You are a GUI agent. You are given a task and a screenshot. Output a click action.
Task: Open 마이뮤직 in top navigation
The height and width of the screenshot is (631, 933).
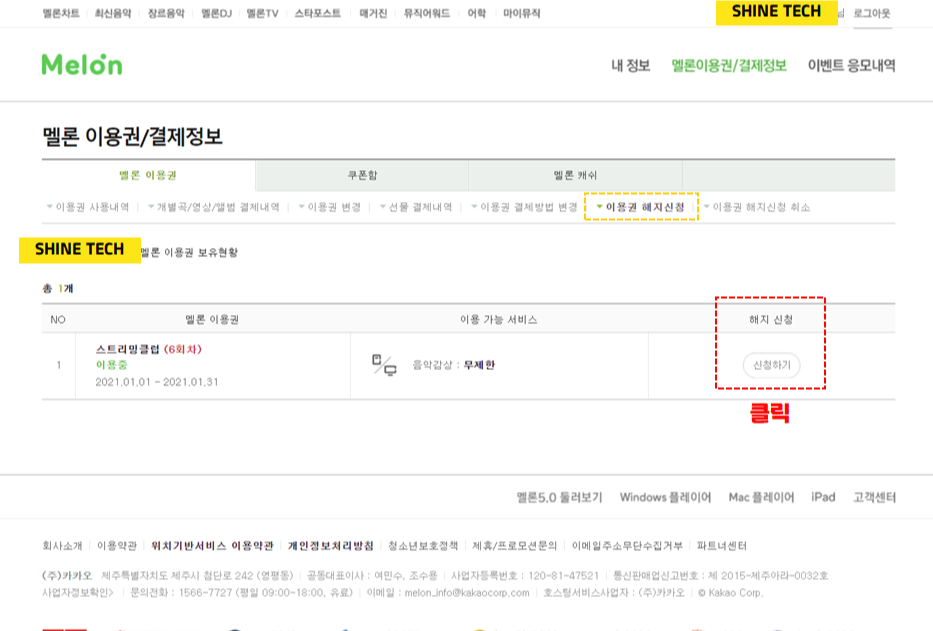[x=522, y=13]
